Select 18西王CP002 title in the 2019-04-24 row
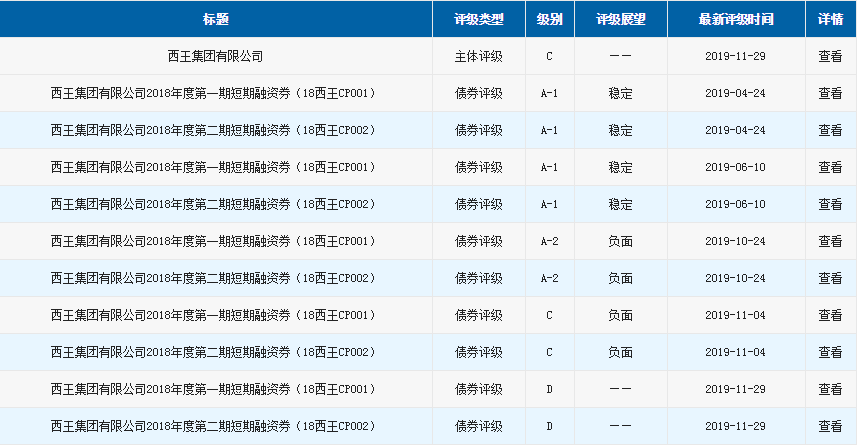The image size is (857, 446). click(x=213, y=130)
